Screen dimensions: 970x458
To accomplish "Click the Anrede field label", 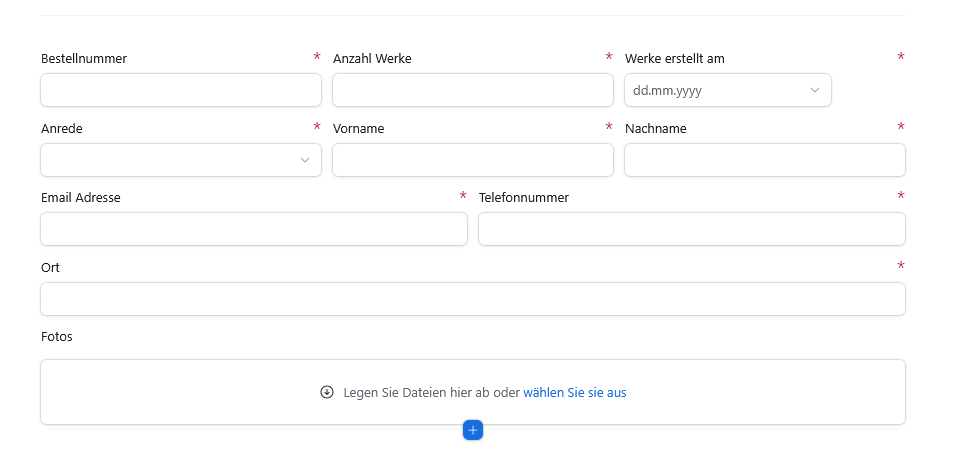I will (x=62, y=129).
